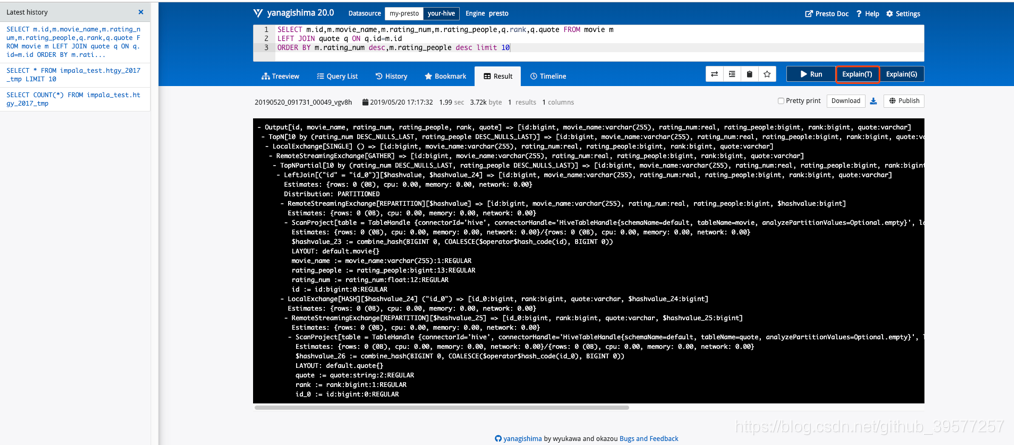Open Presto Doc external link

pos(826,14)
